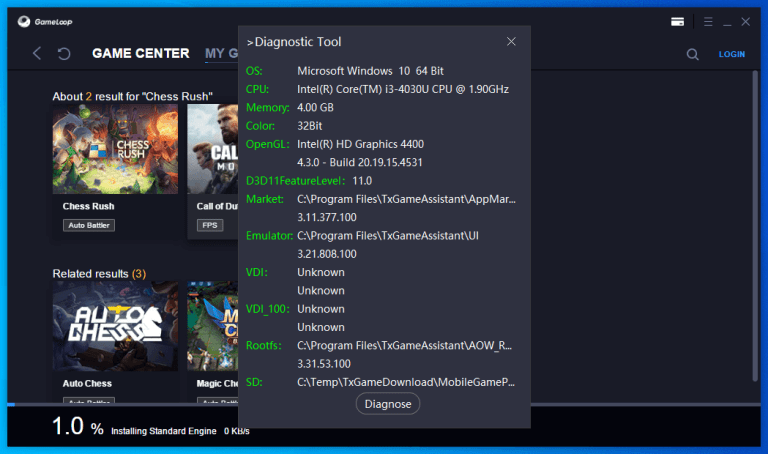Click the SD path MobileGameP... text

pos(406,382)
